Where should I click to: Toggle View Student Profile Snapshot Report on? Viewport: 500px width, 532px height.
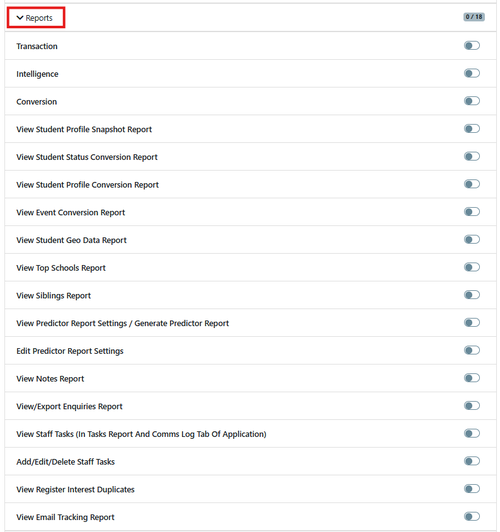coord(472,129)
